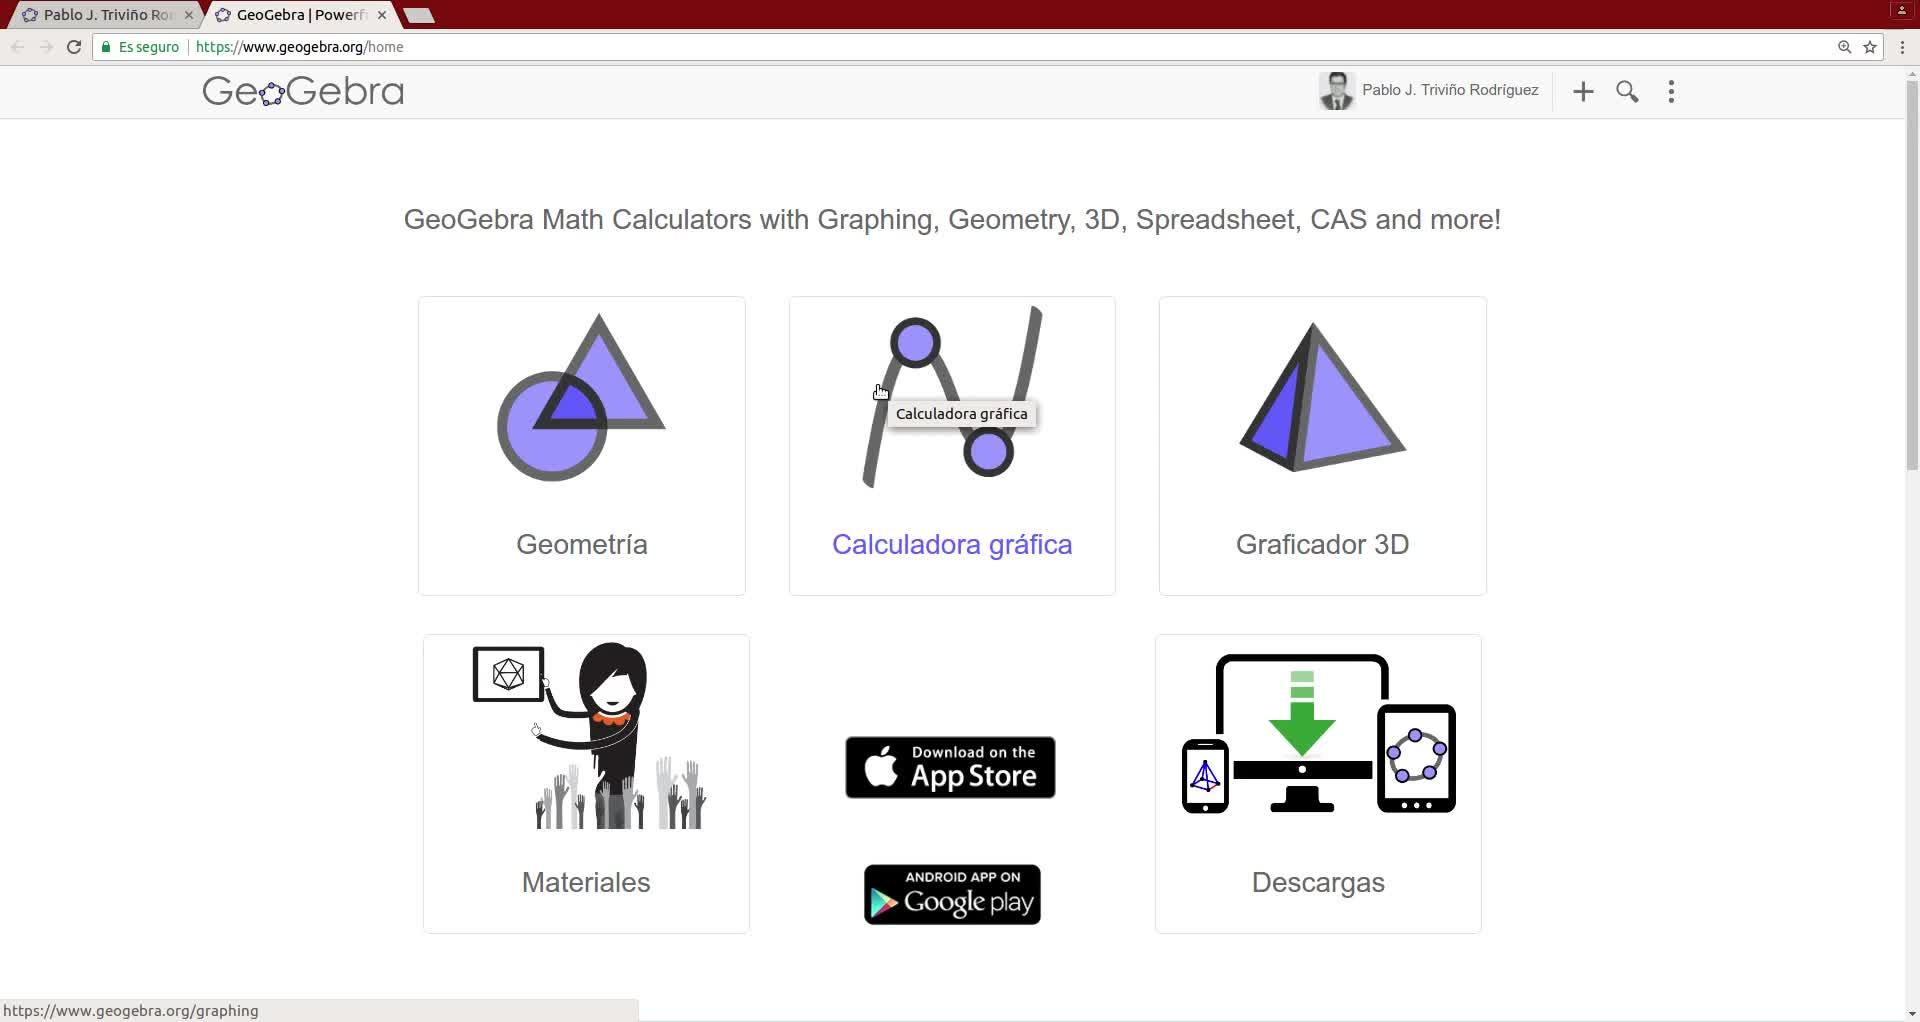Open a new browser tab
The image size is (1920, 1022).
(419, 15)
